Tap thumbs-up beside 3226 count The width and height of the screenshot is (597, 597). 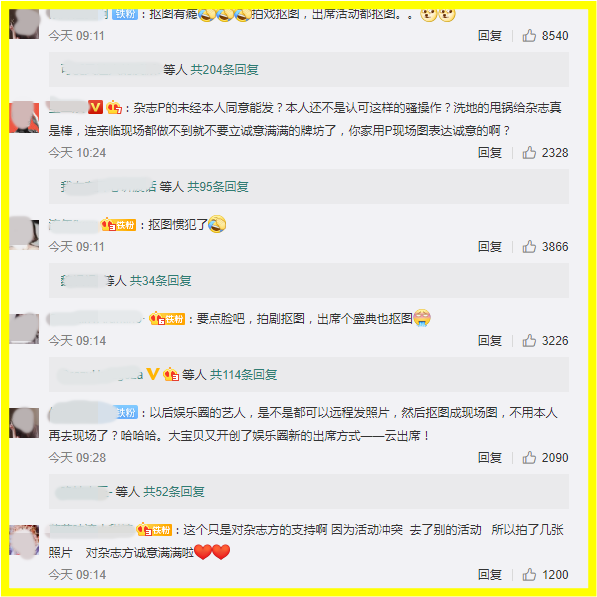529,340
